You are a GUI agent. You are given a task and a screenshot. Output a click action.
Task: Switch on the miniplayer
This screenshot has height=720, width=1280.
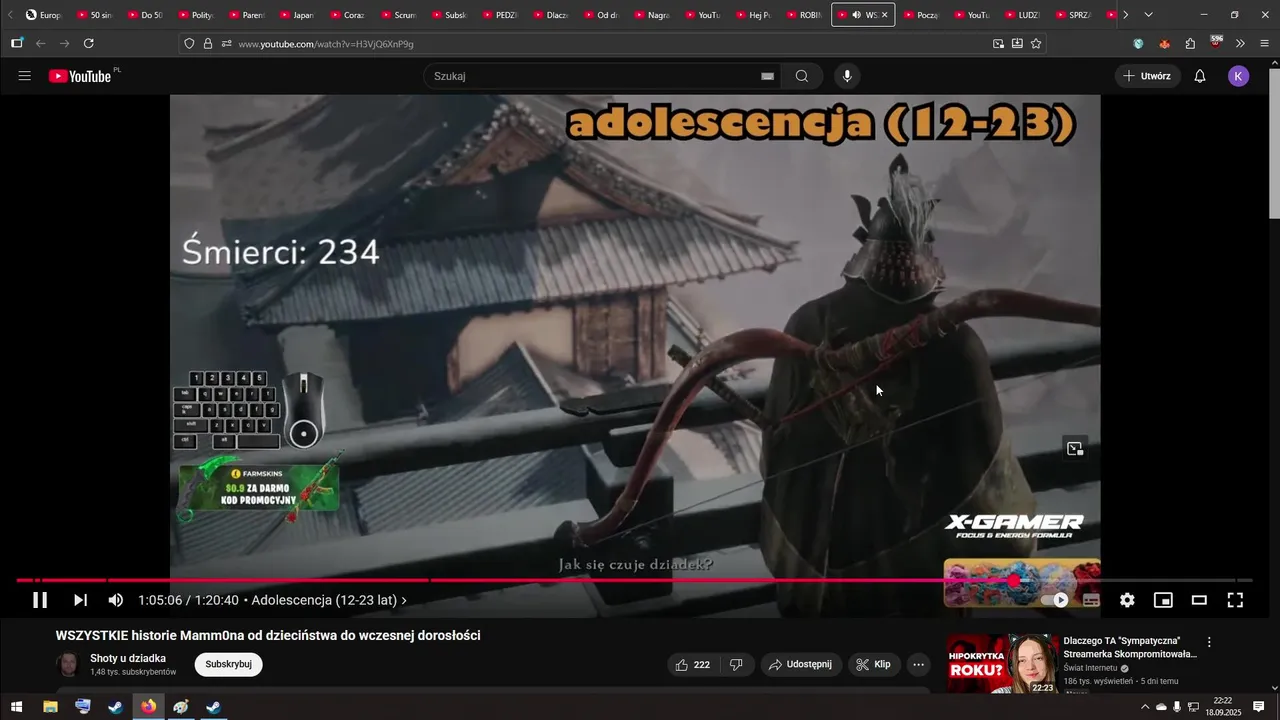coord(1163,600)
